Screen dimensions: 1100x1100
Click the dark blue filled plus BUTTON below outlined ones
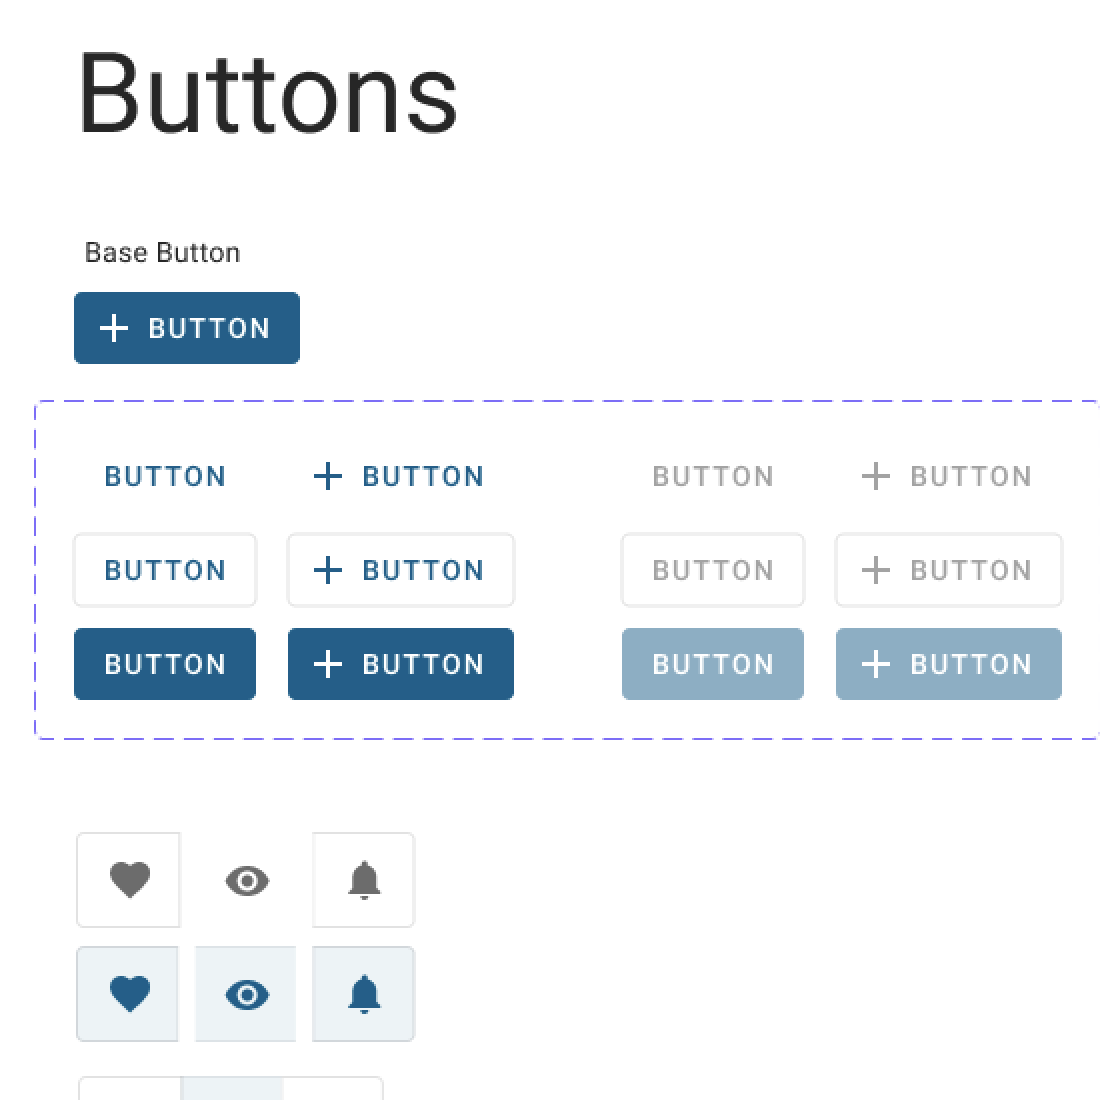400,664
